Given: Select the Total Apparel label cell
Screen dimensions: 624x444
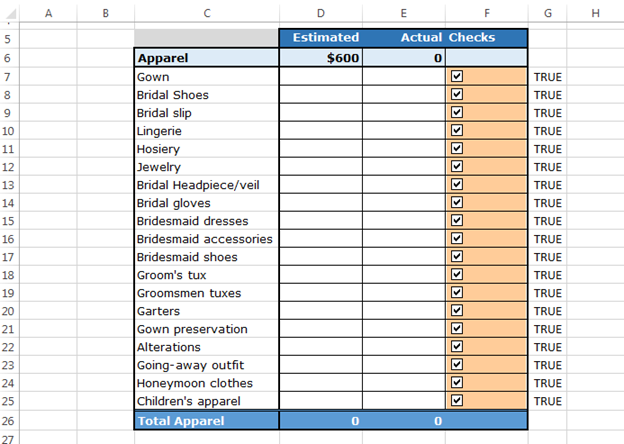Looking at the screenshot, I should click(207, 421).
